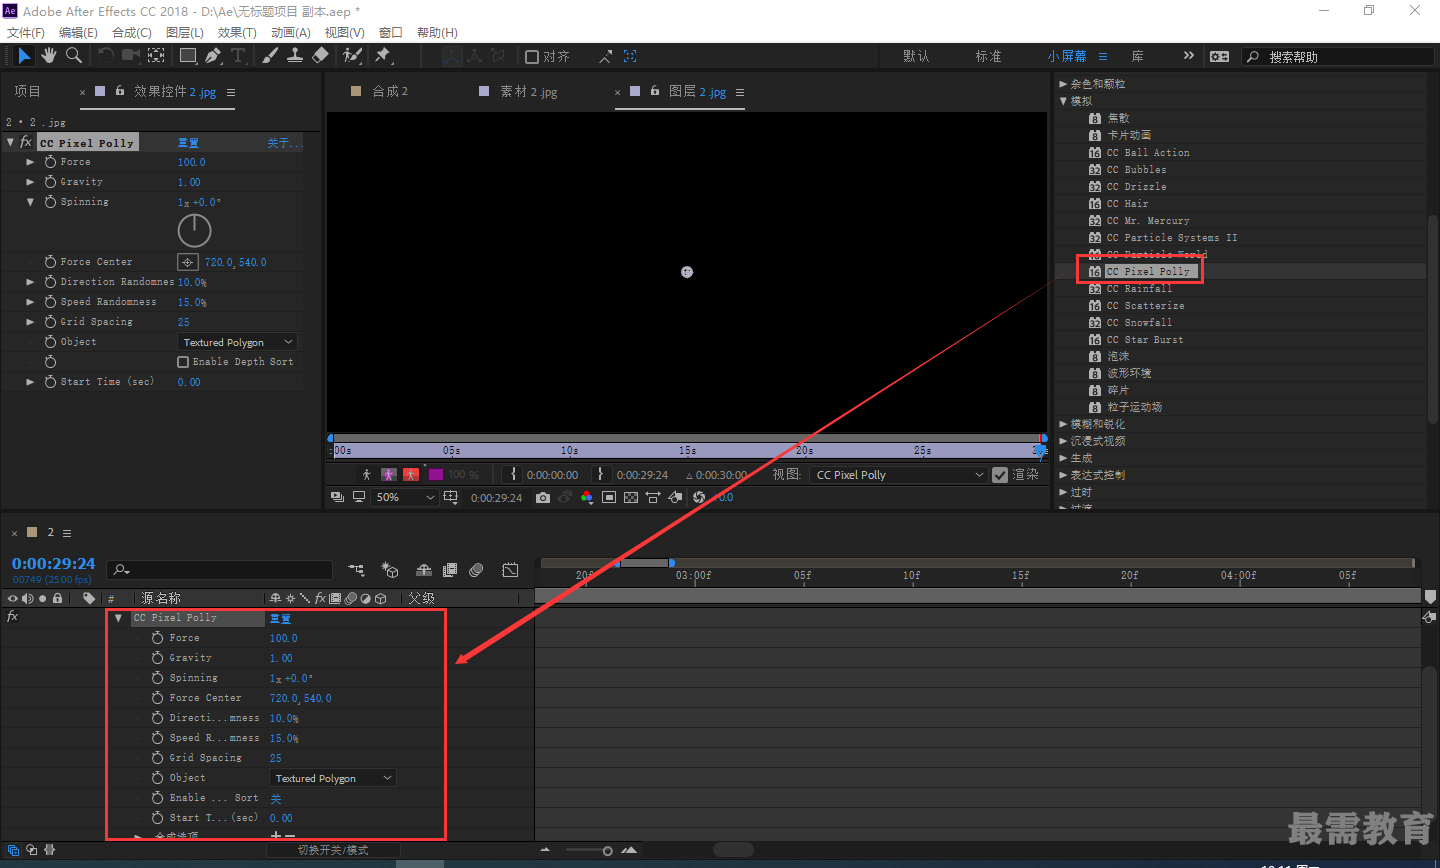The image size is (1440, 868).
Task: Switch to the 项目 panel tab
Action: point(27,91)
